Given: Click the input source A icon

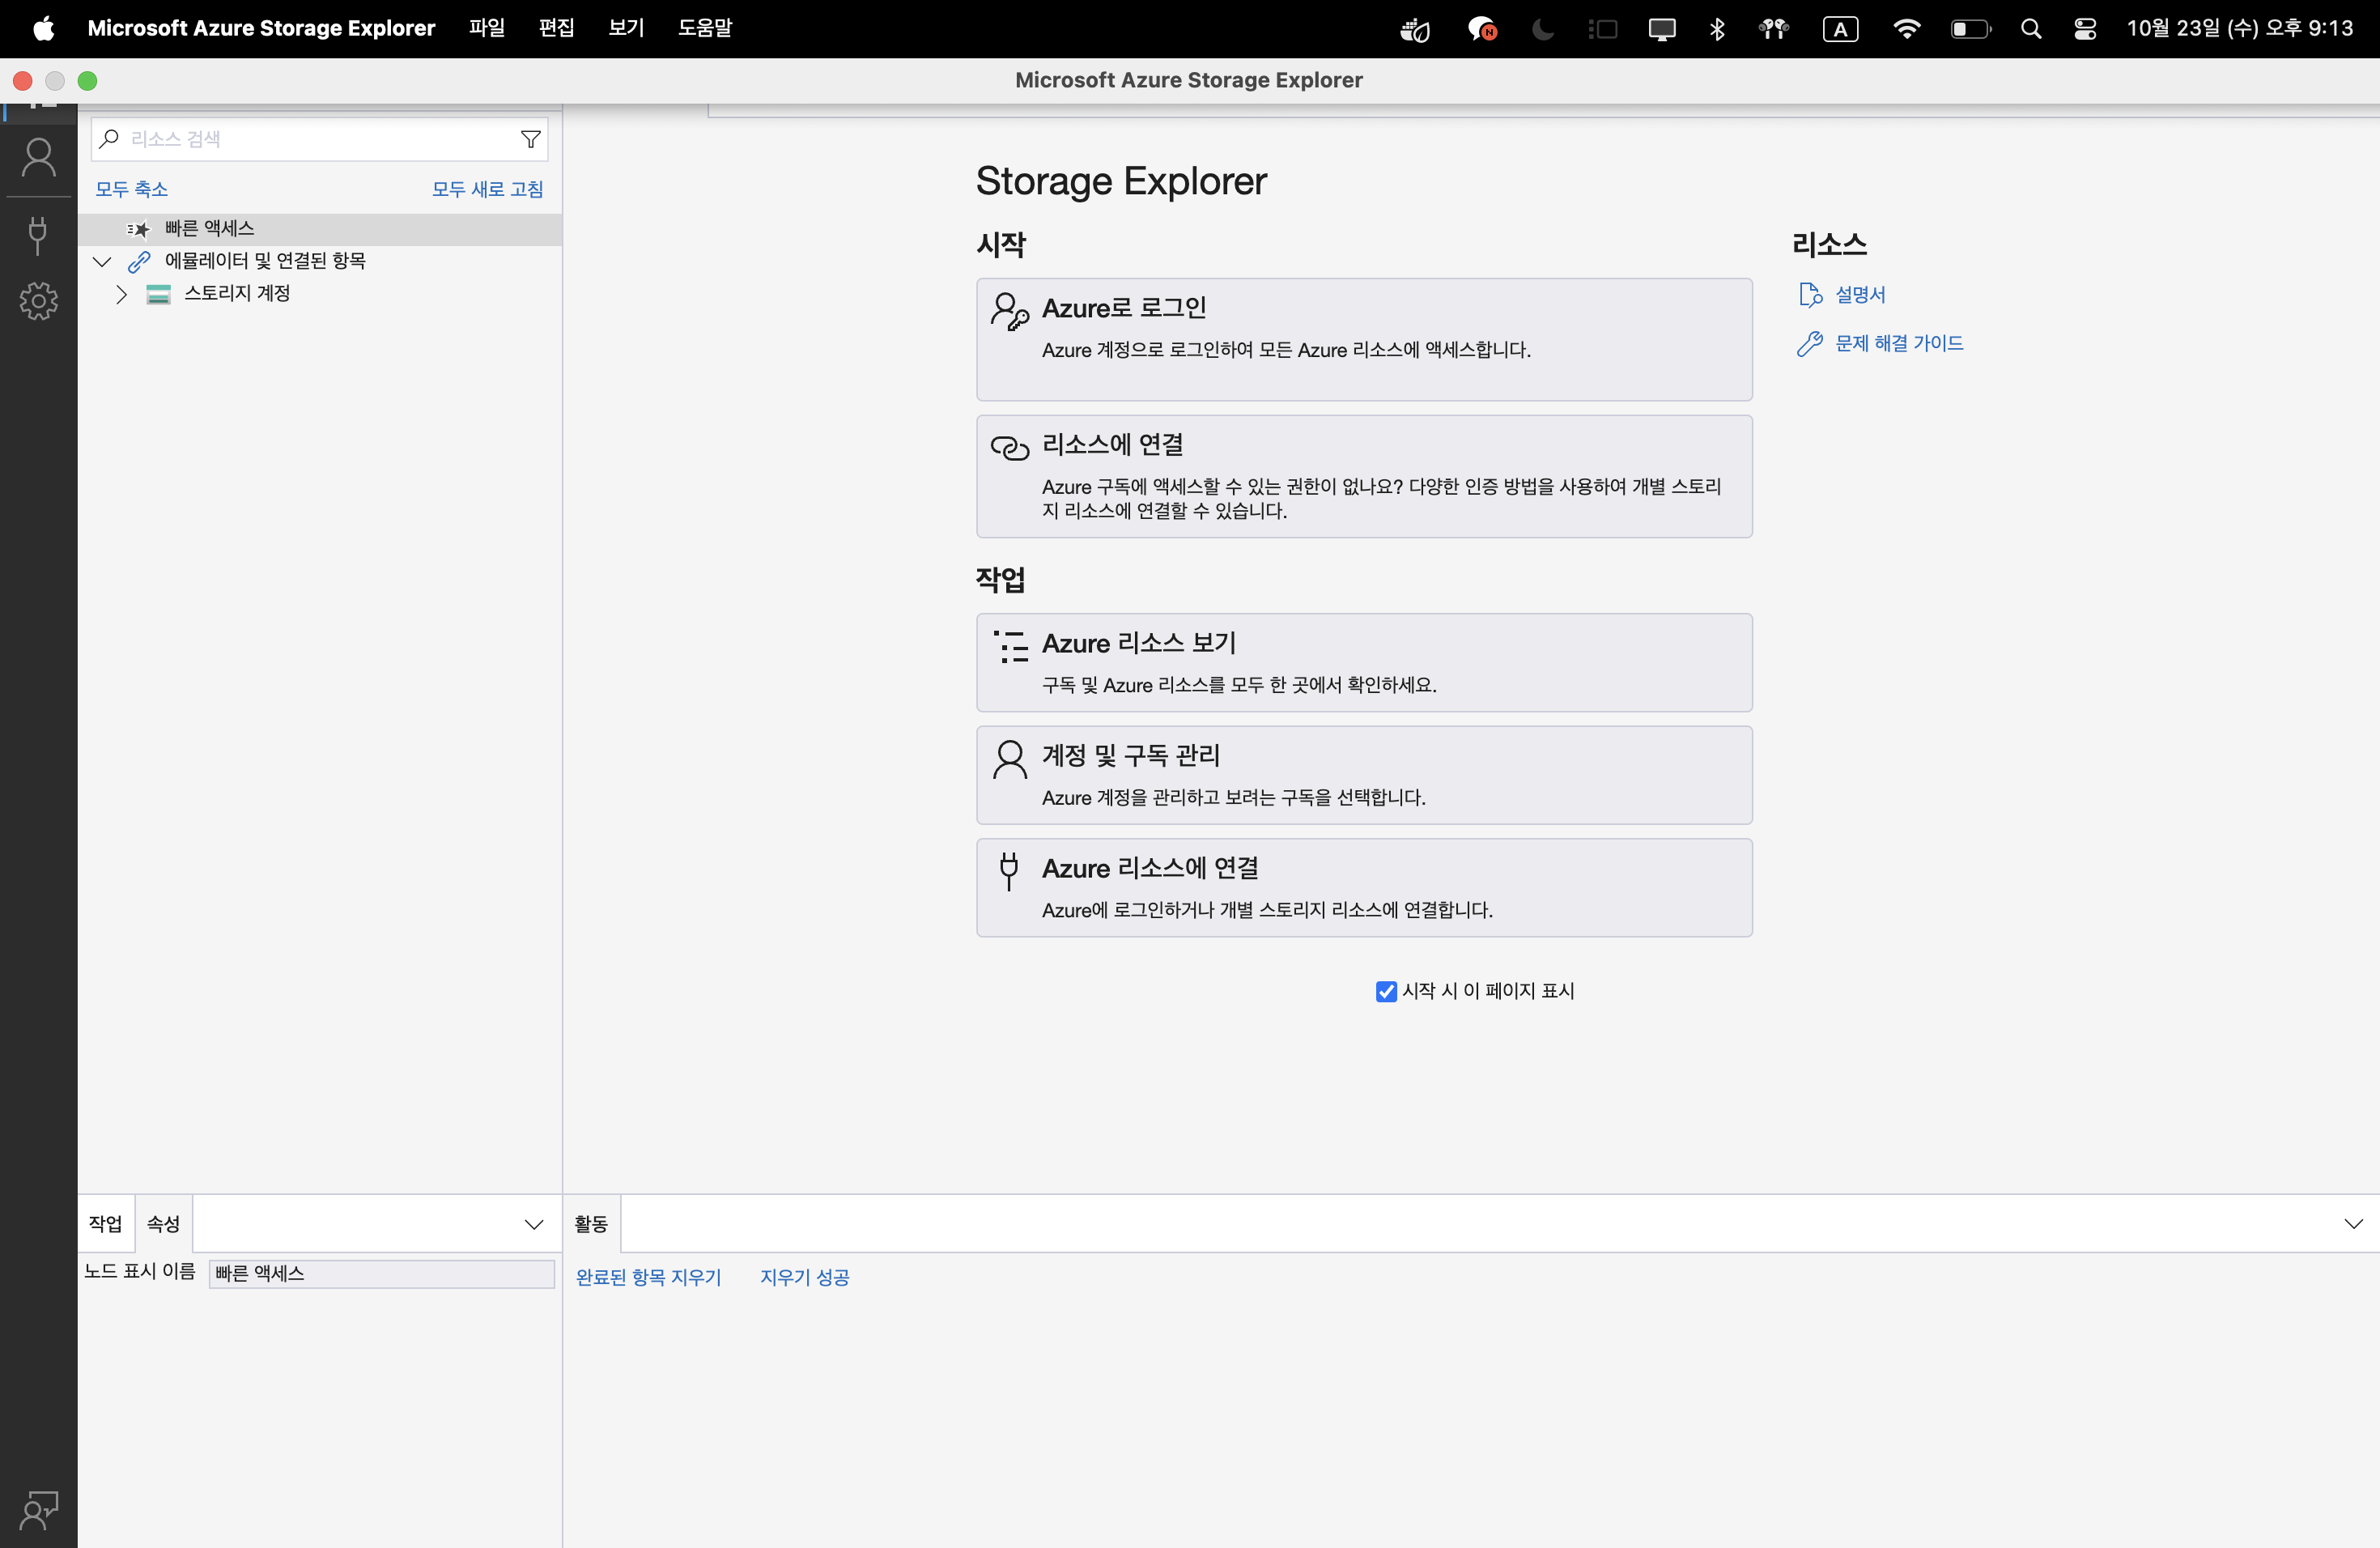Looking at the screenshot, I should [1840, 29].
